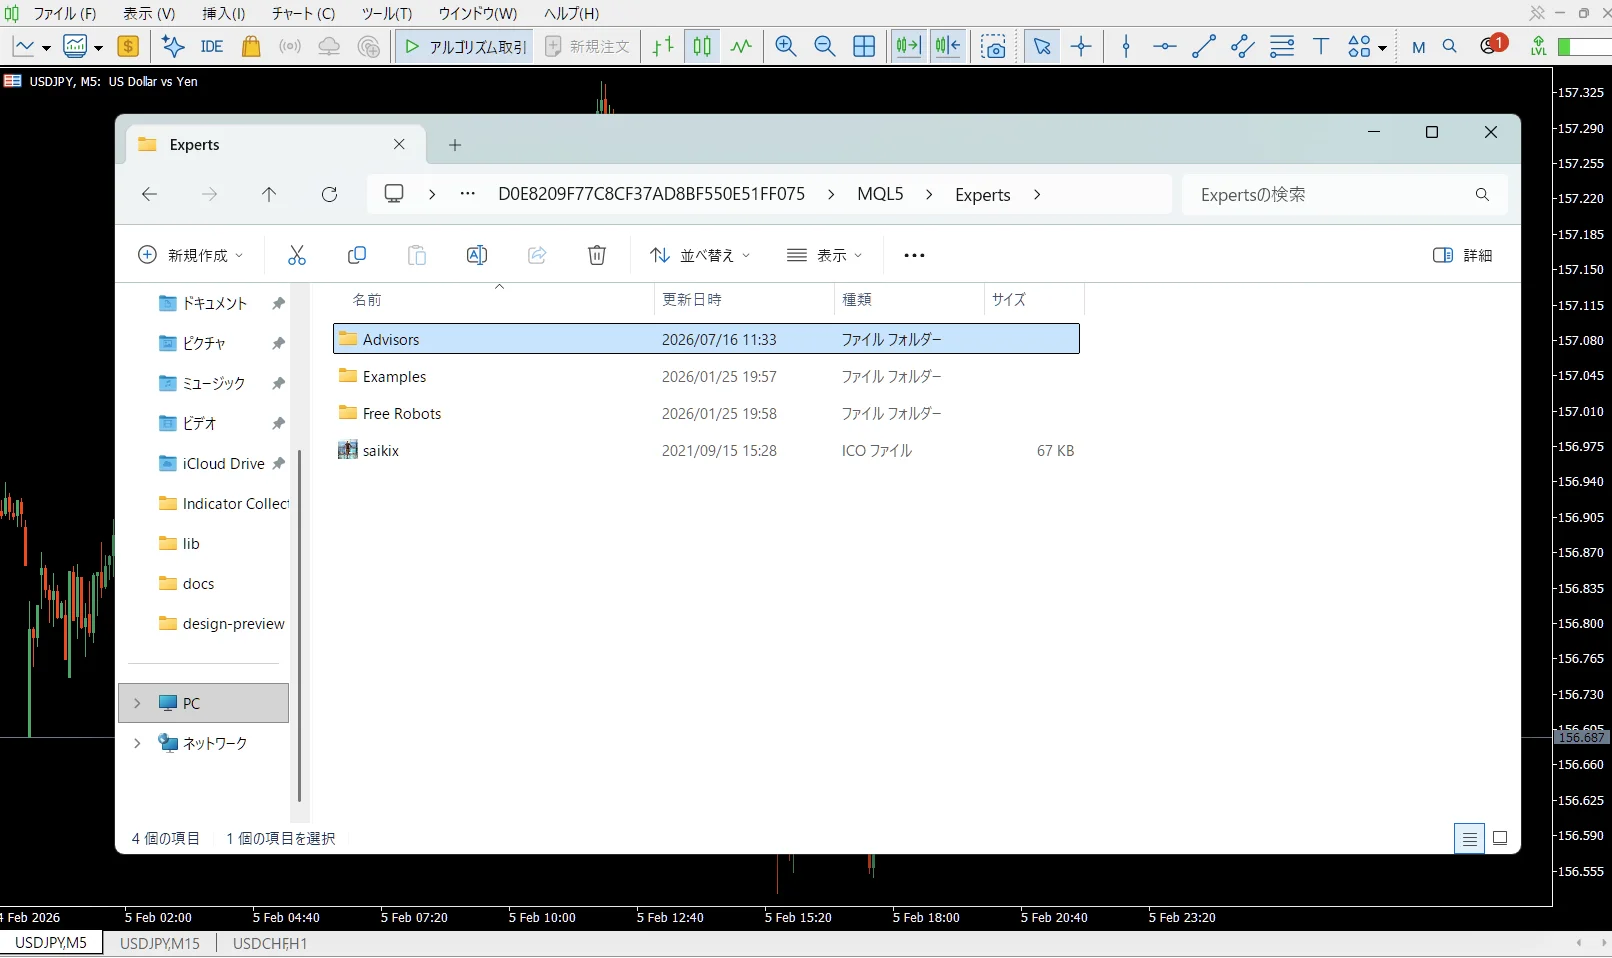
Task: Open the ファイル(F) menu
Action: tap(64, 14)
